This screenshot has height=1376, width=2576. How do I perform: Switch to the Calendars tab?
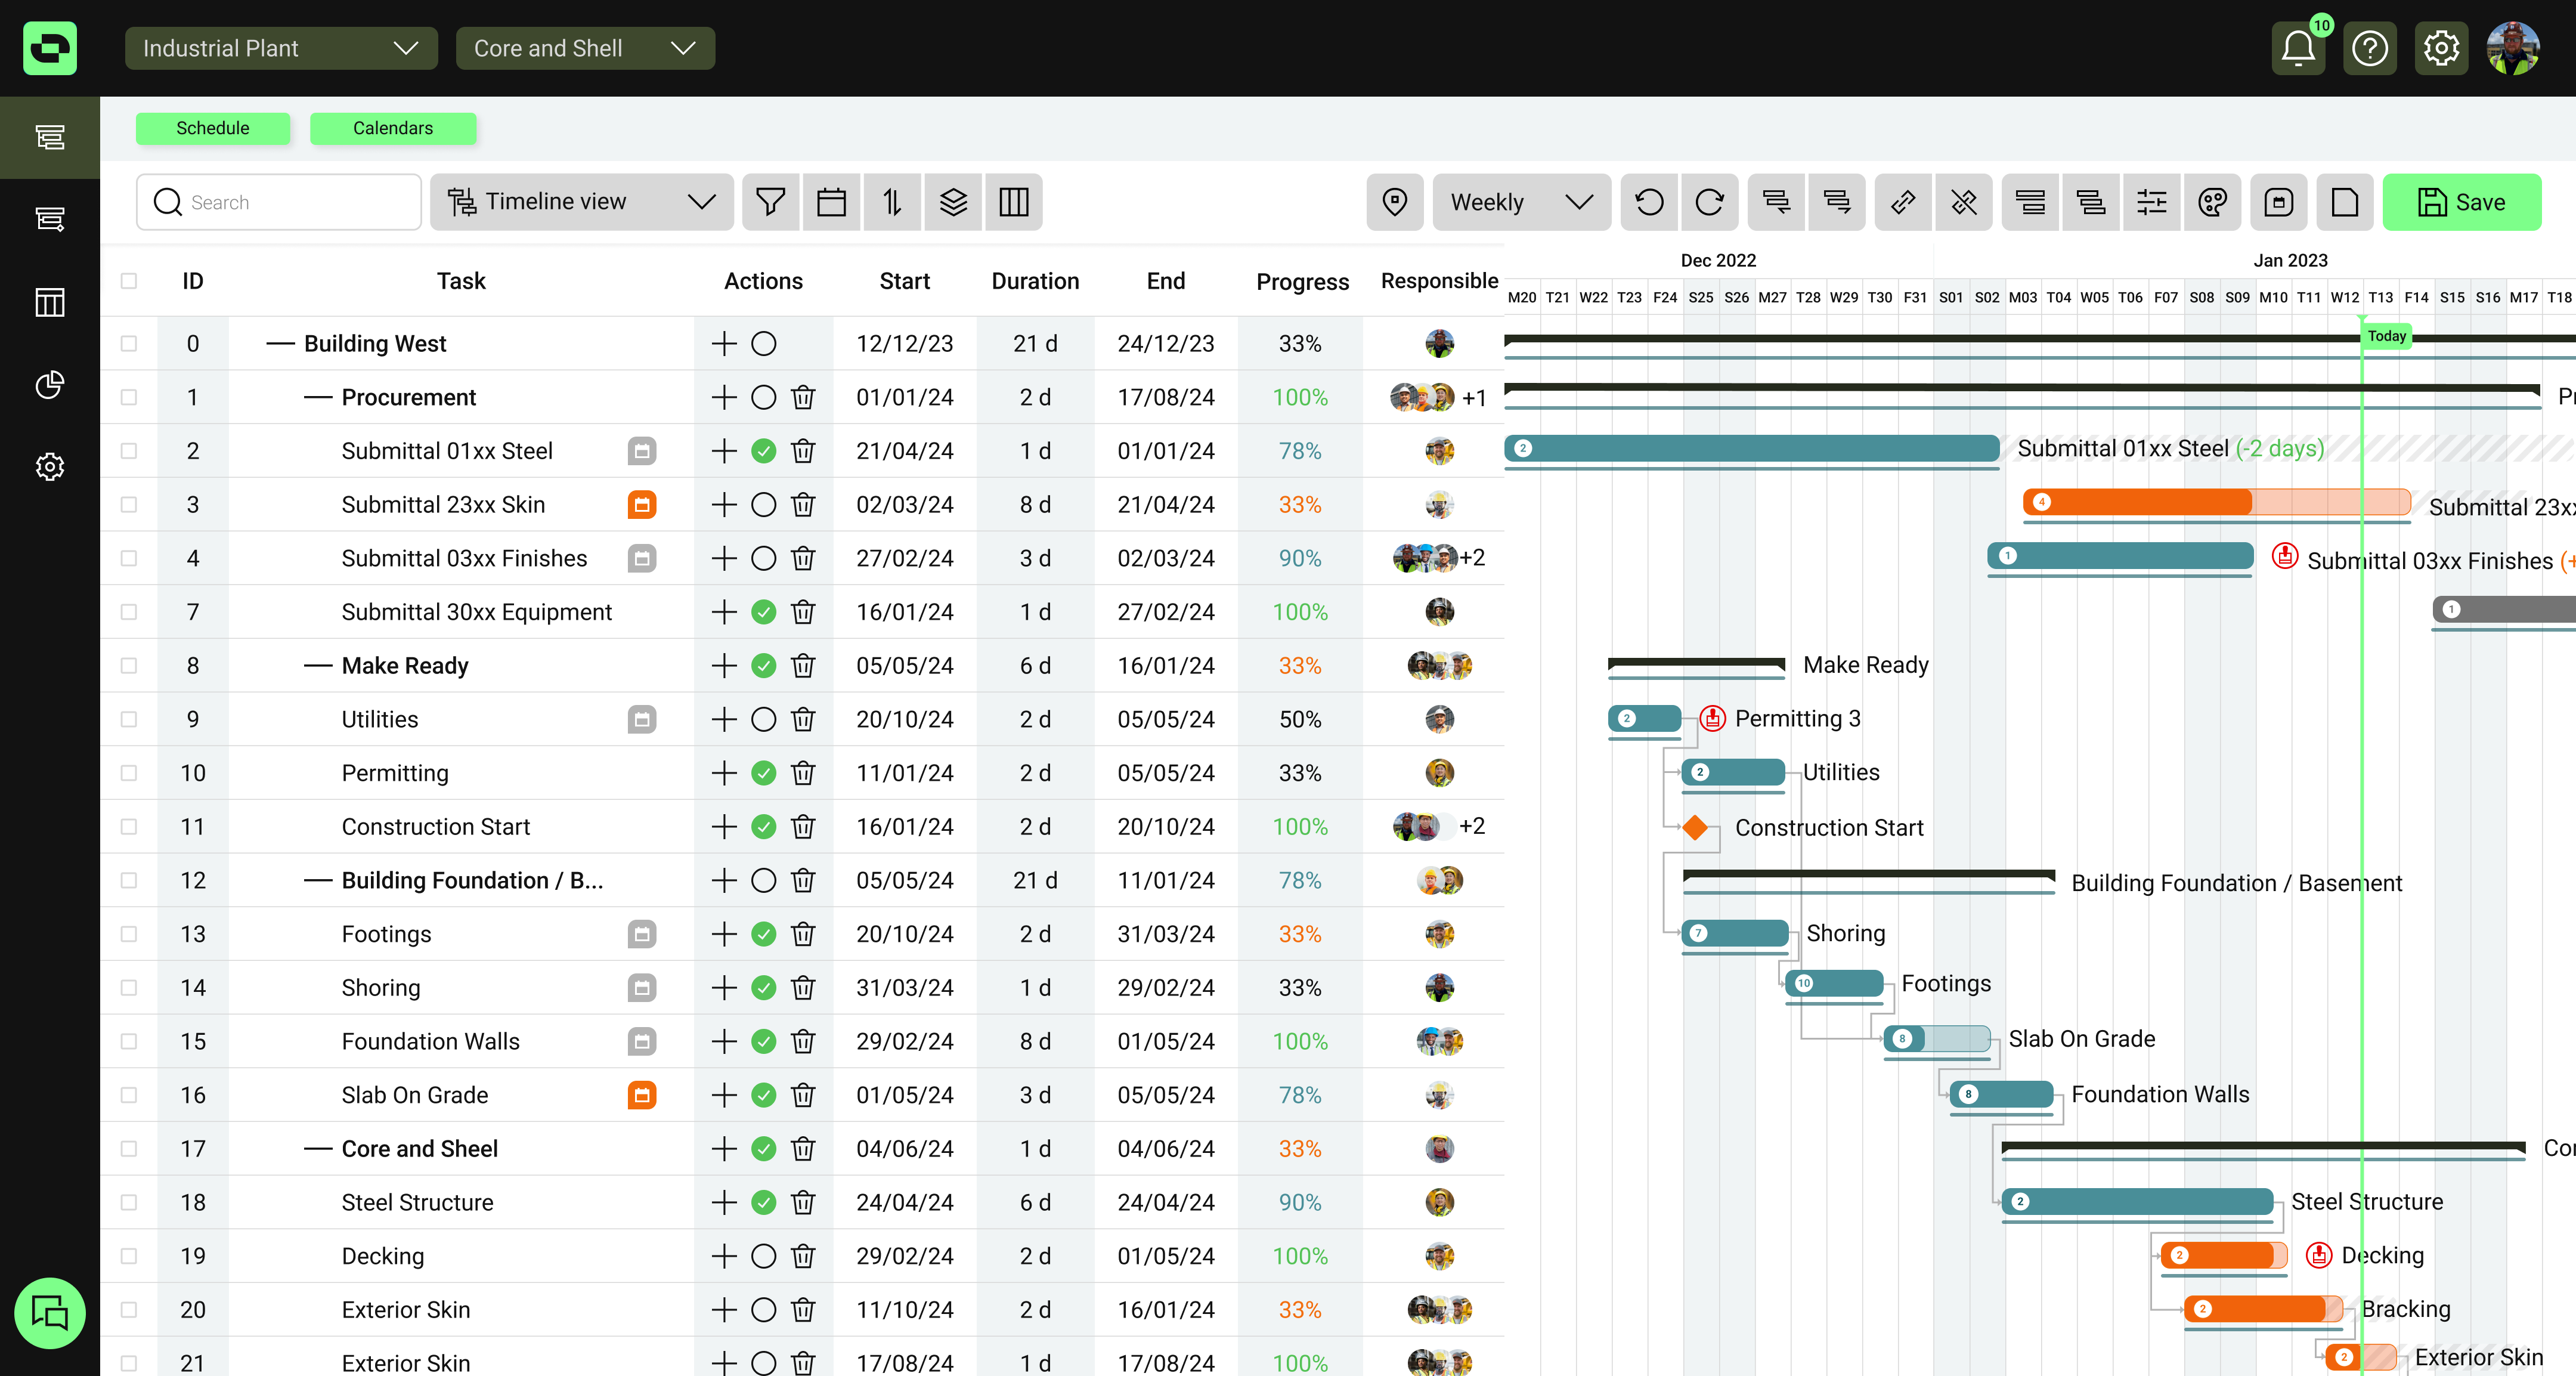click(392, 128)
